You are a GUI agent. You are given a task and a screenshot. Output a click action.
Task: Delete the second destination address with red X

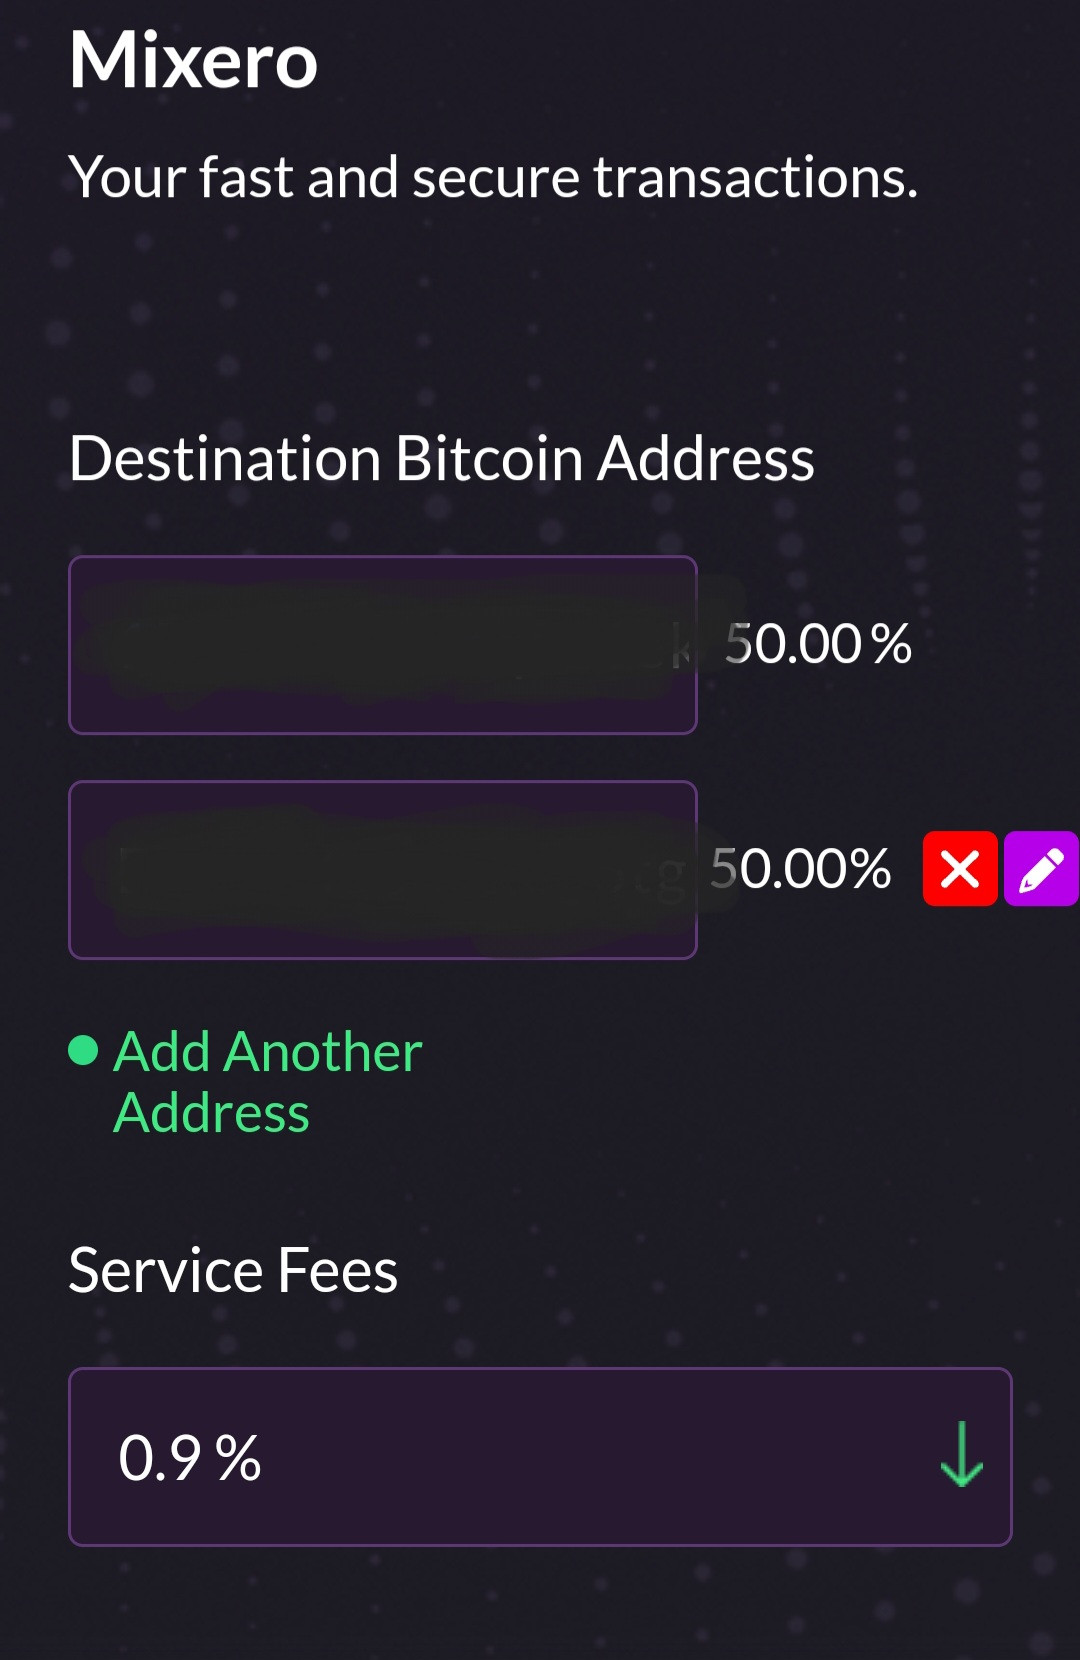(960, 868)
